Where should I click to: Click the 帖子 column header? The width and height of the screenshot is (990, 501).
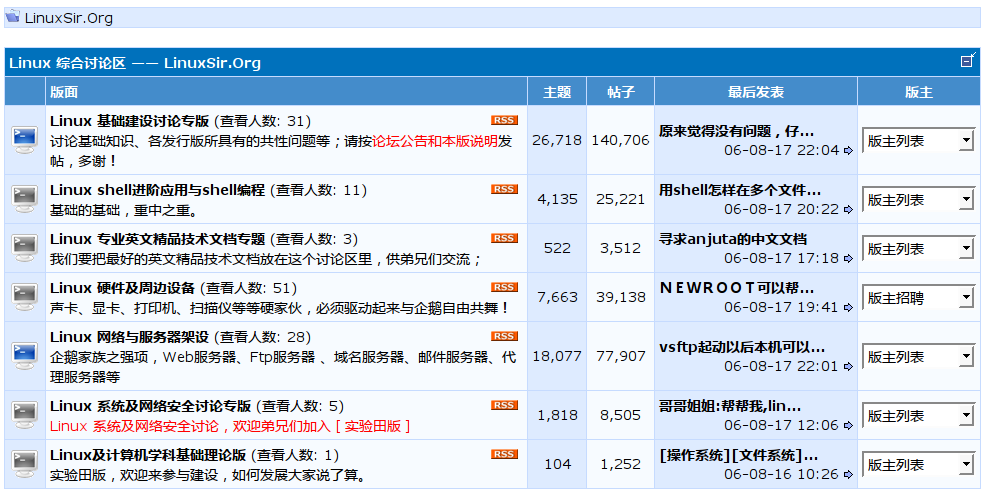pyautogui.click(x=621, y=92)
